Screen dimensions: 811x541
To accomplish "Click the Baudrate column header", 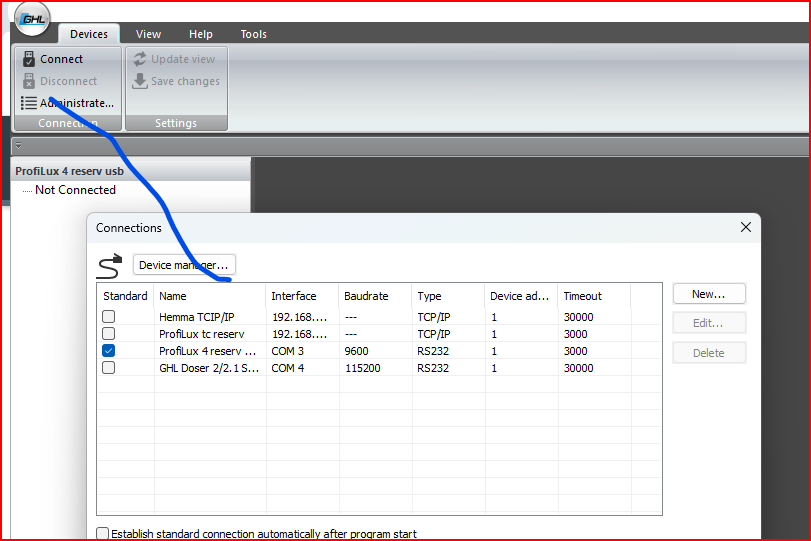I will pyautogui.click(x=376, y=296).
